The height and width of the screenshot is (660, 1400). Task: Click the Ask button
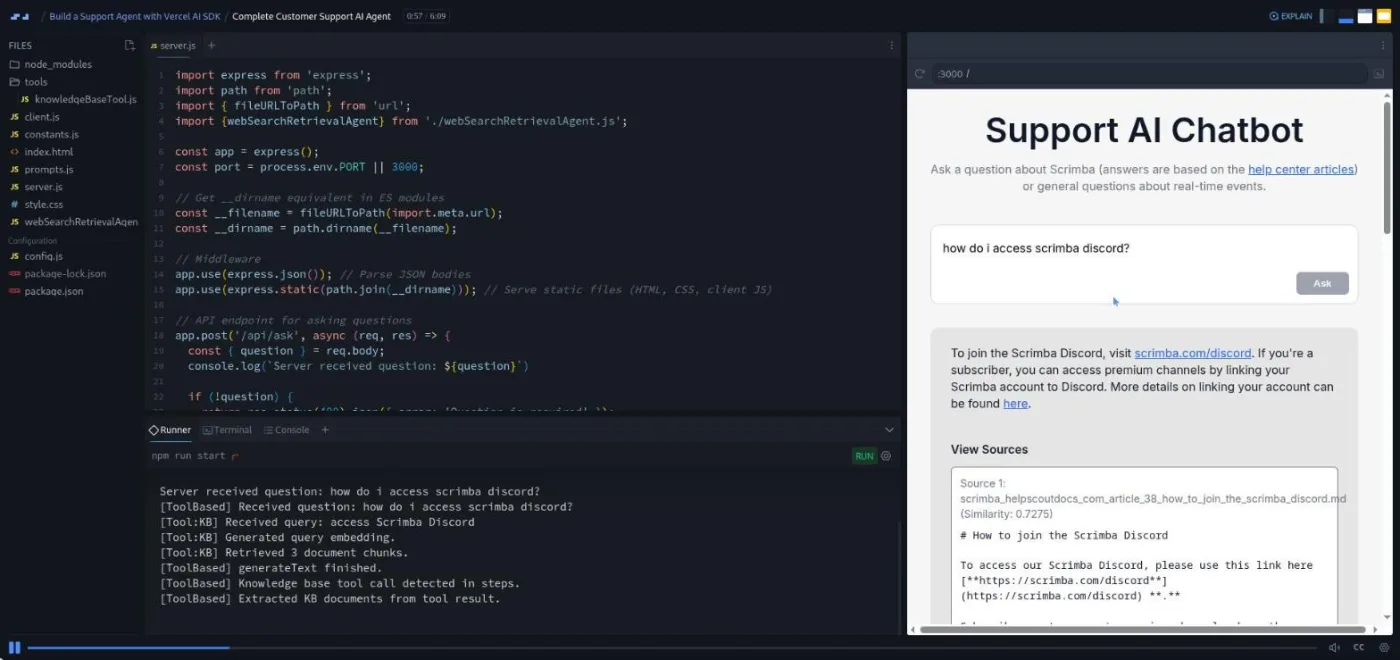(1322, 283)
